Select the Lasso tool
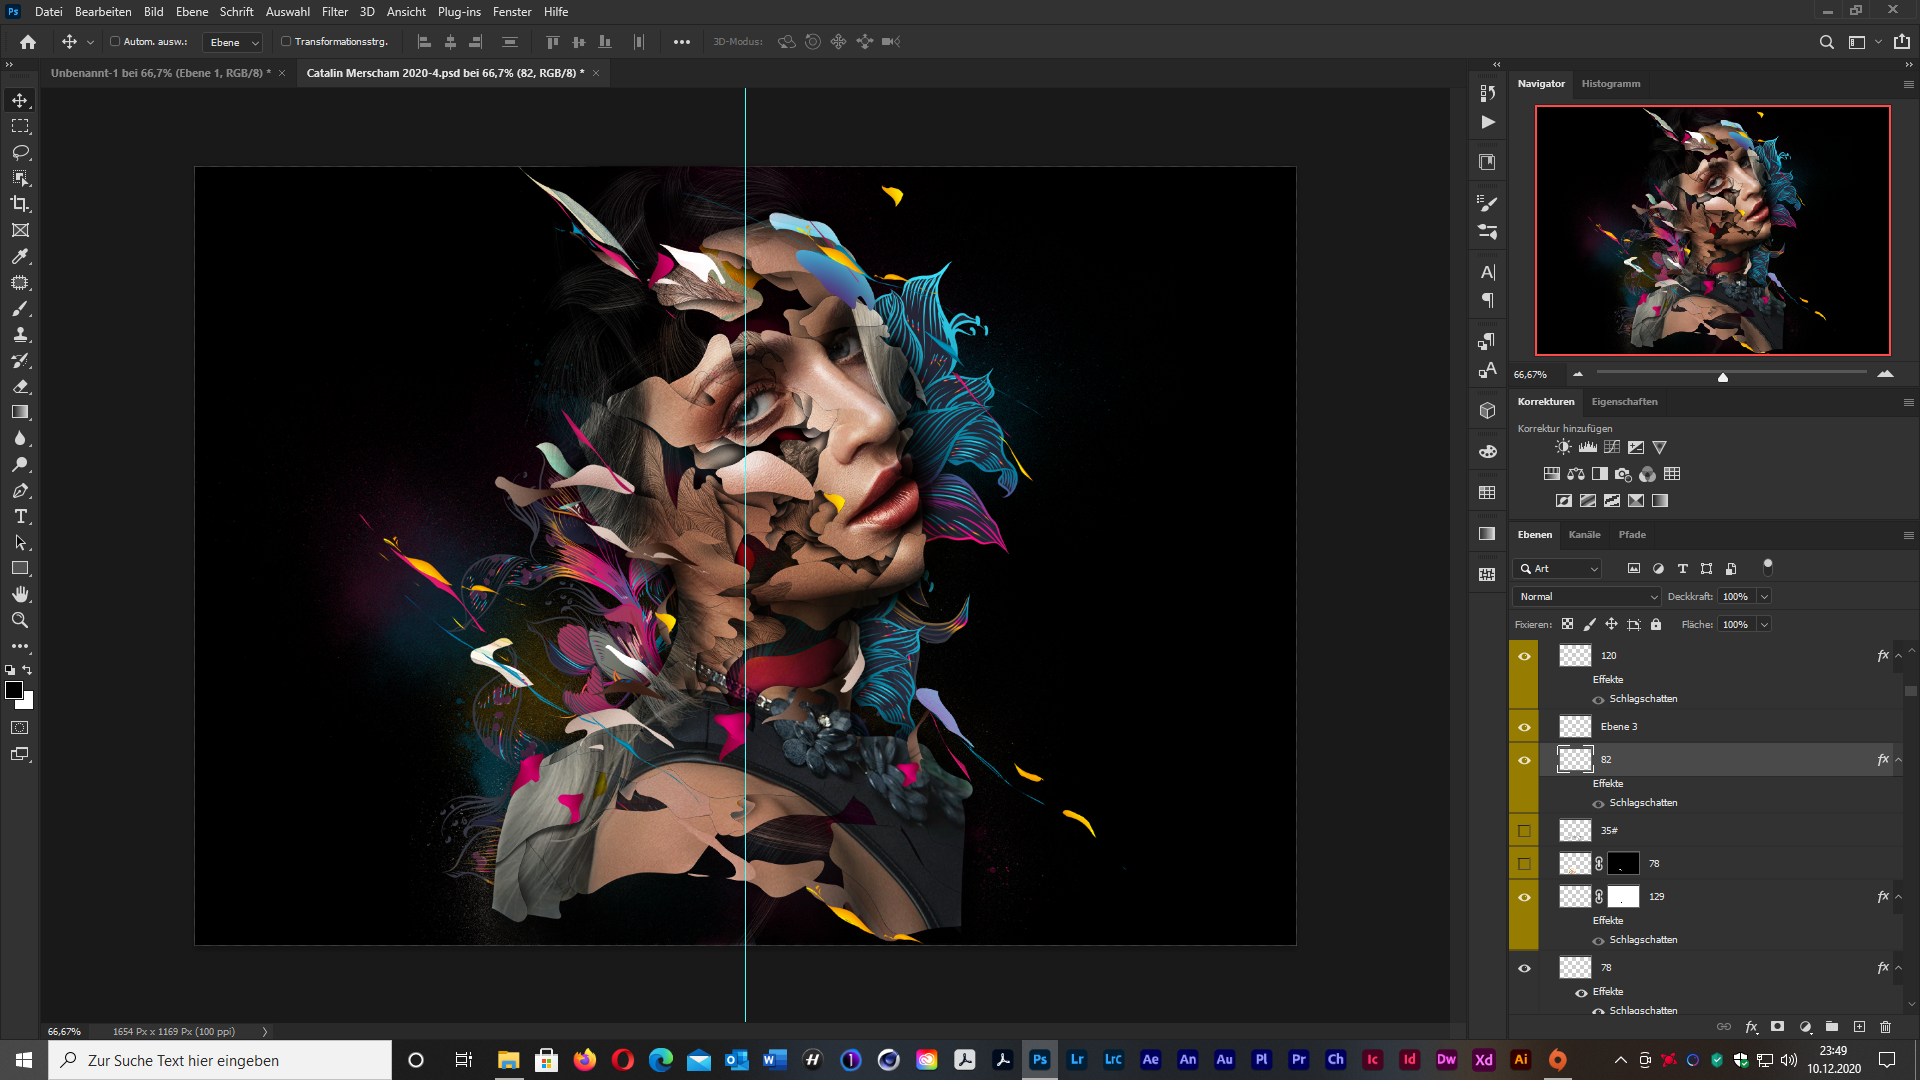This screenshot has height=1080, width=1920. pyautogui.click(x=20, y=152)
